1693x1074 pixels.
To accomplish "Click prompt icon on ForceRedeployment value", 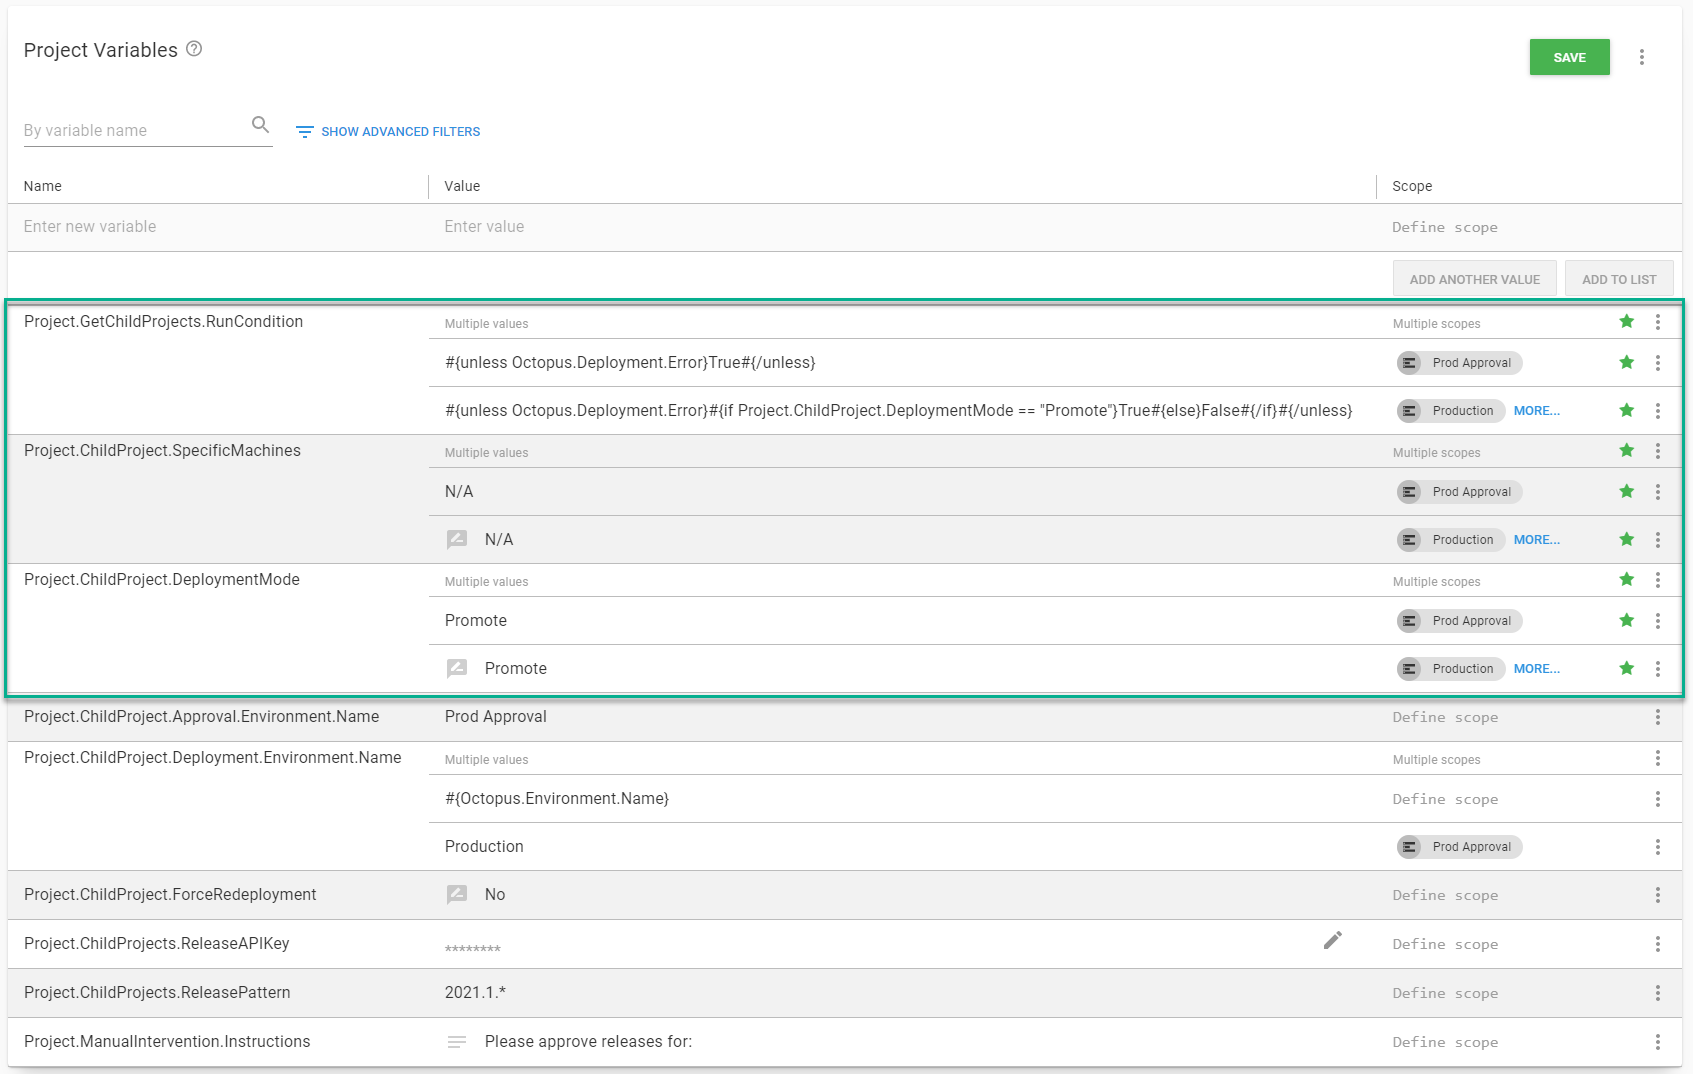I will pyautogui.click(x=457, y=895).
